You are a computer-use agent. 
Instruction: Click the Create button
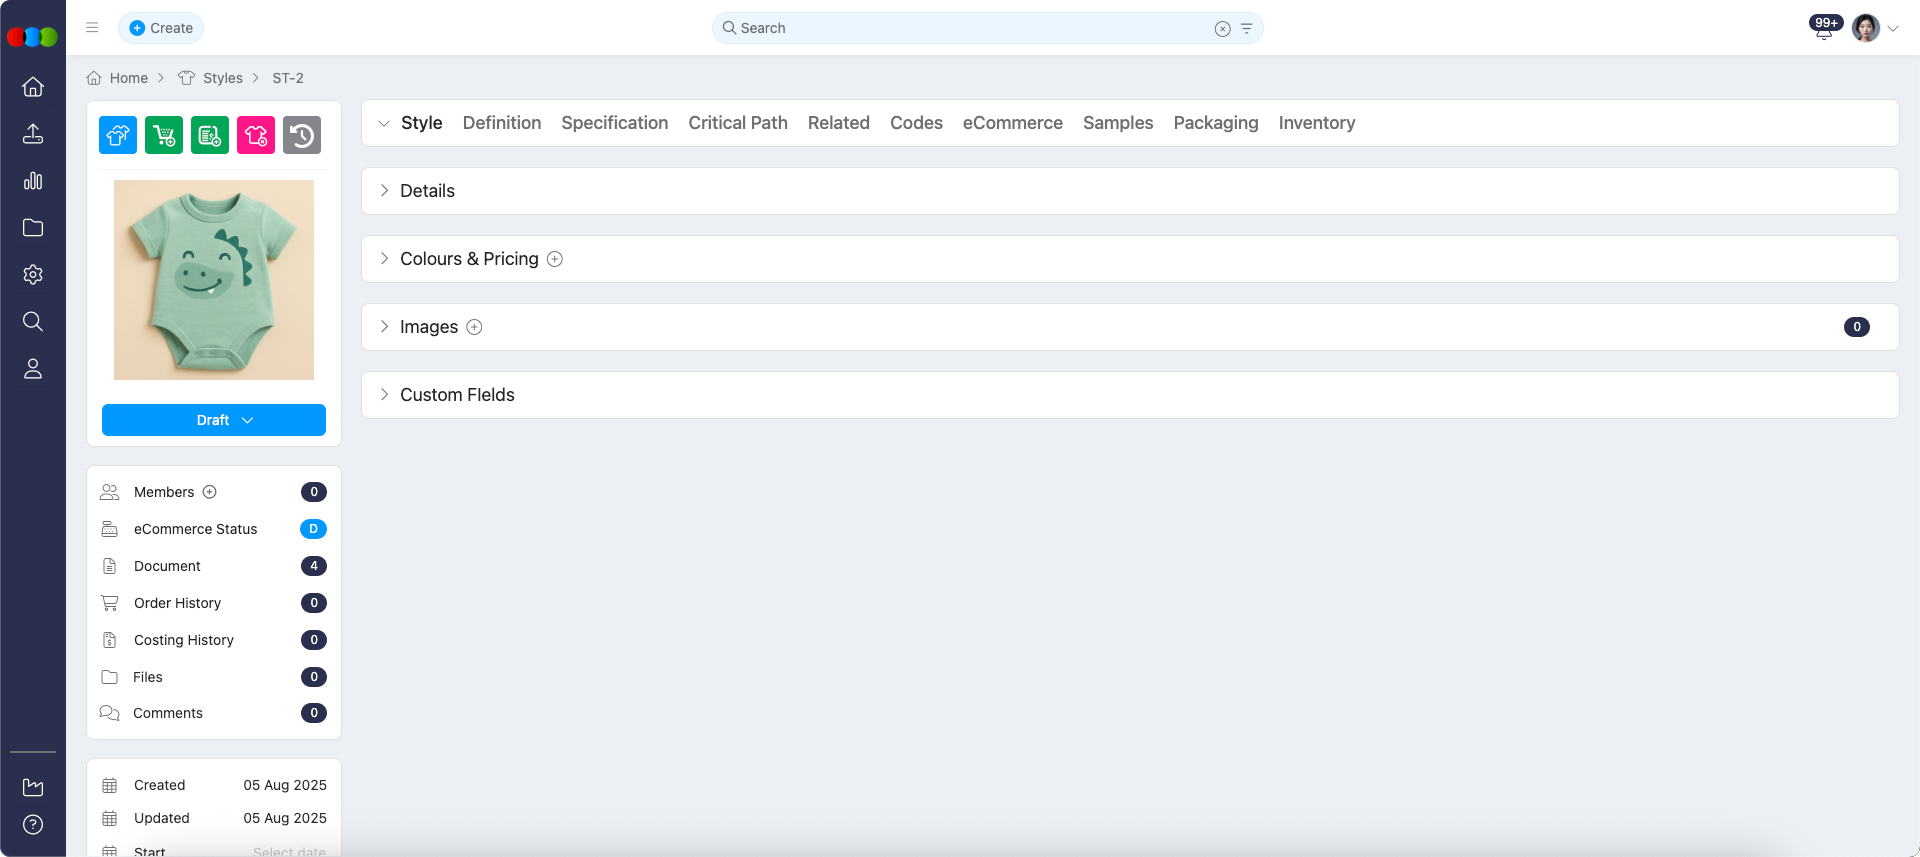click(161, 28)
